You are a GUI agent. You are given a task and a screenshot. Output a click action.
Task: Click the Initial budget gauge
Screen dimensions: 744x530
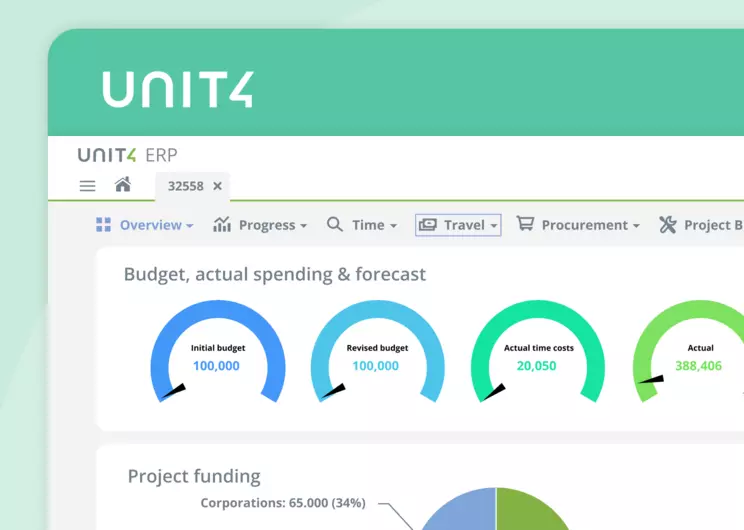[x=218, y=351]
